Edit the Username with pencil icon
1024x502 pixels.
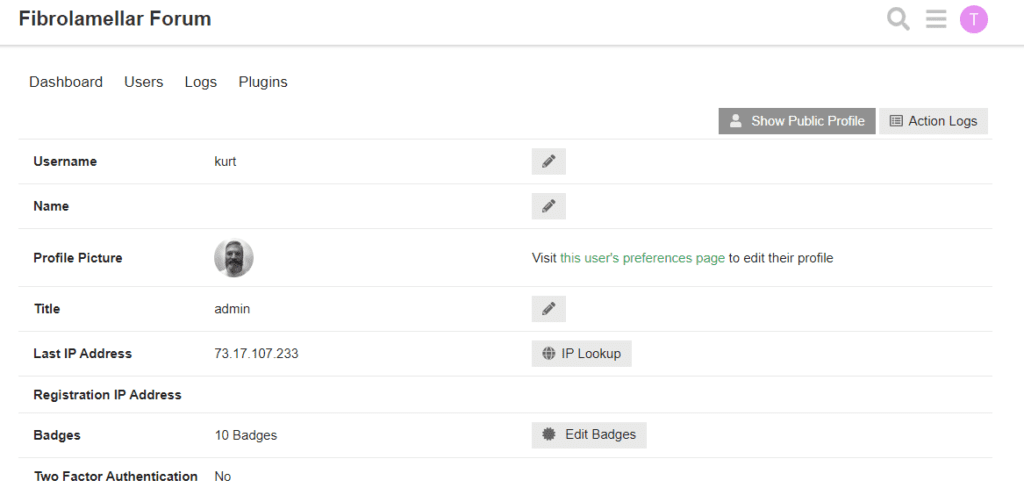click(x=549, y=161)
